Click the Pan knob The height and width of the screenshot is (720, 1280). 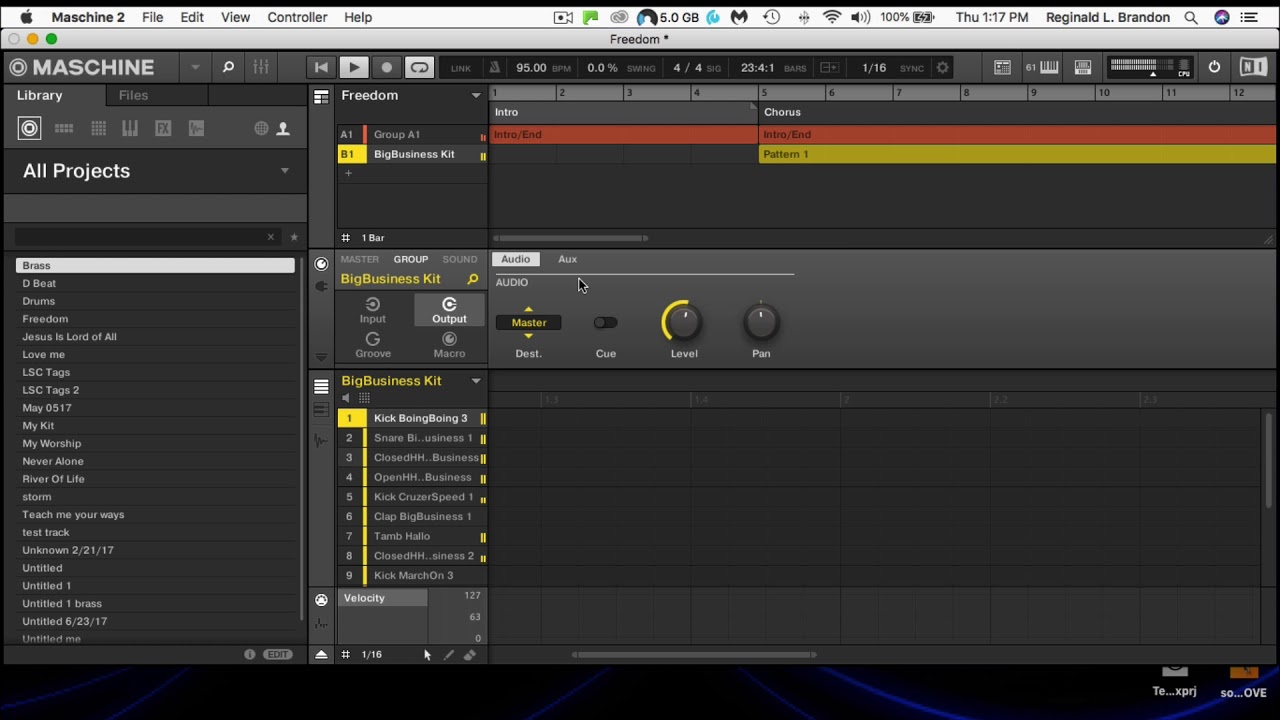[x=761, y=322]
